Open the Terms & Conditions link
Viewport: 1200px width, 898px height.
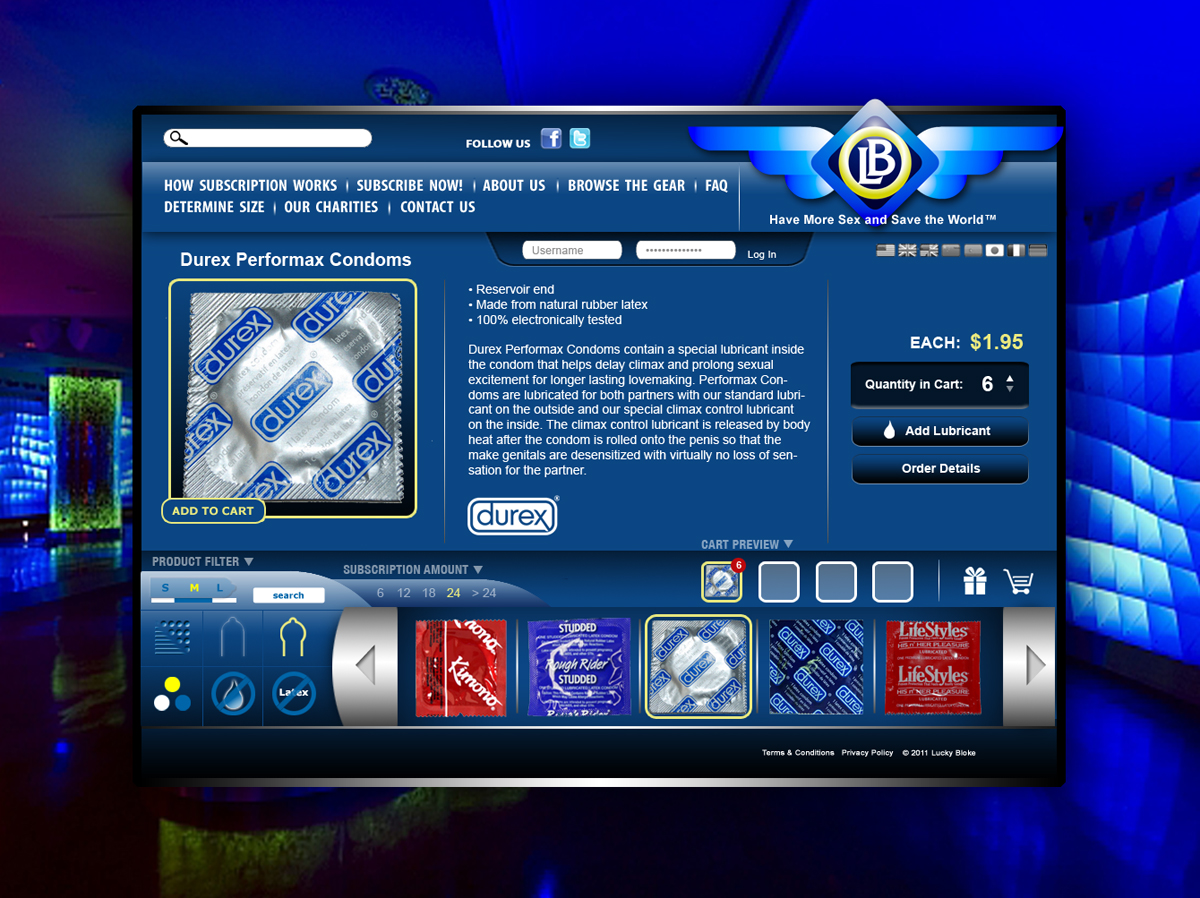798,752
